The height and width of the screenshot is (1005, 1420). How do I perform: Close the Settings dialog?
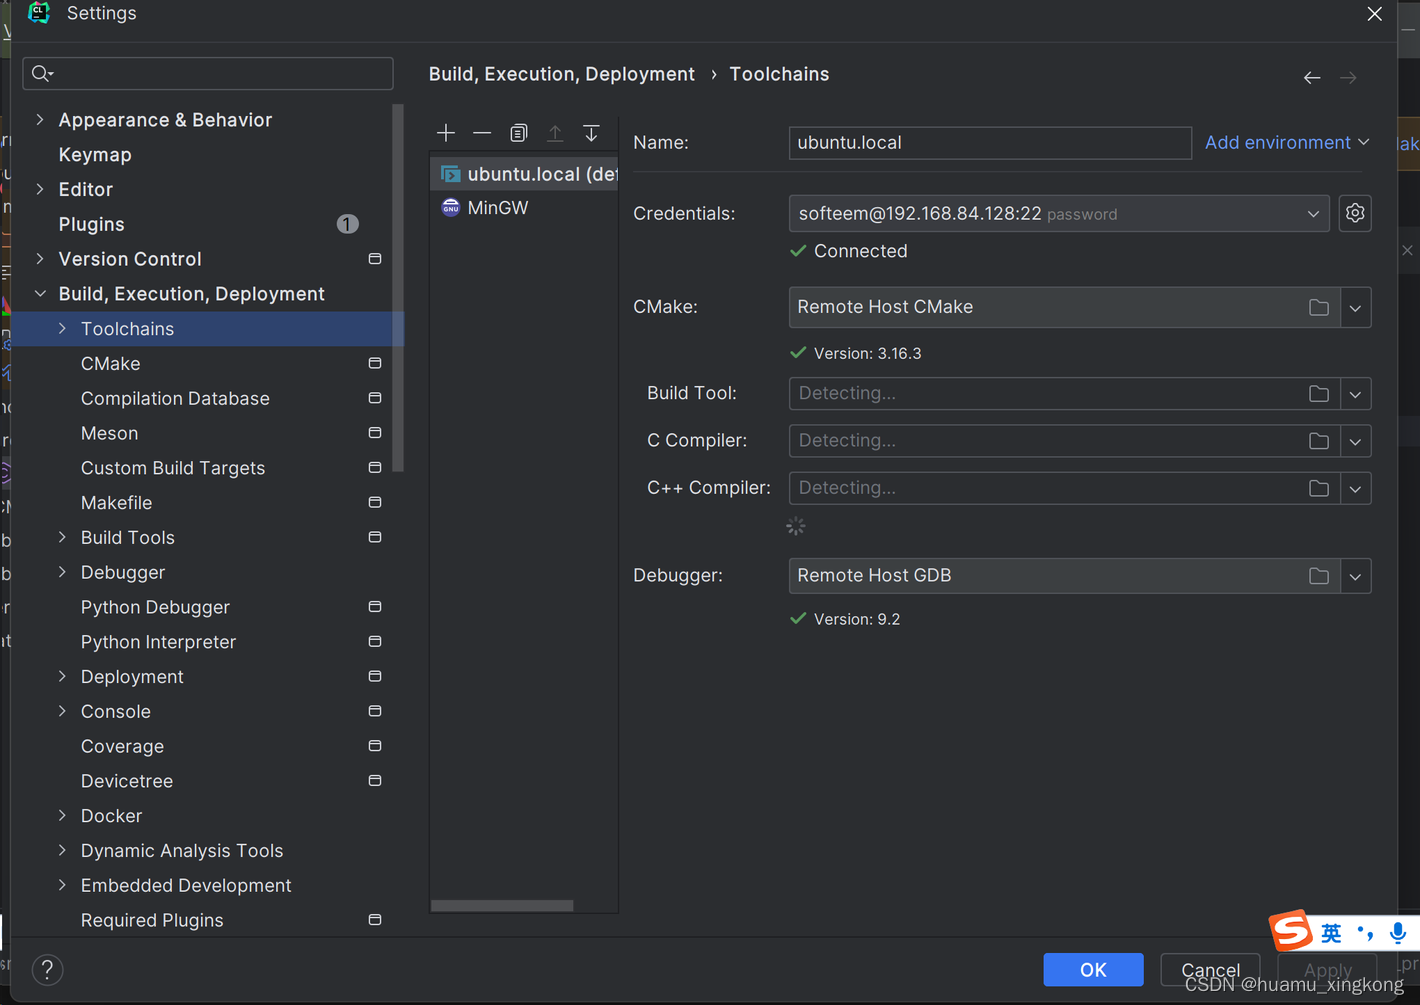point(1375,14)
